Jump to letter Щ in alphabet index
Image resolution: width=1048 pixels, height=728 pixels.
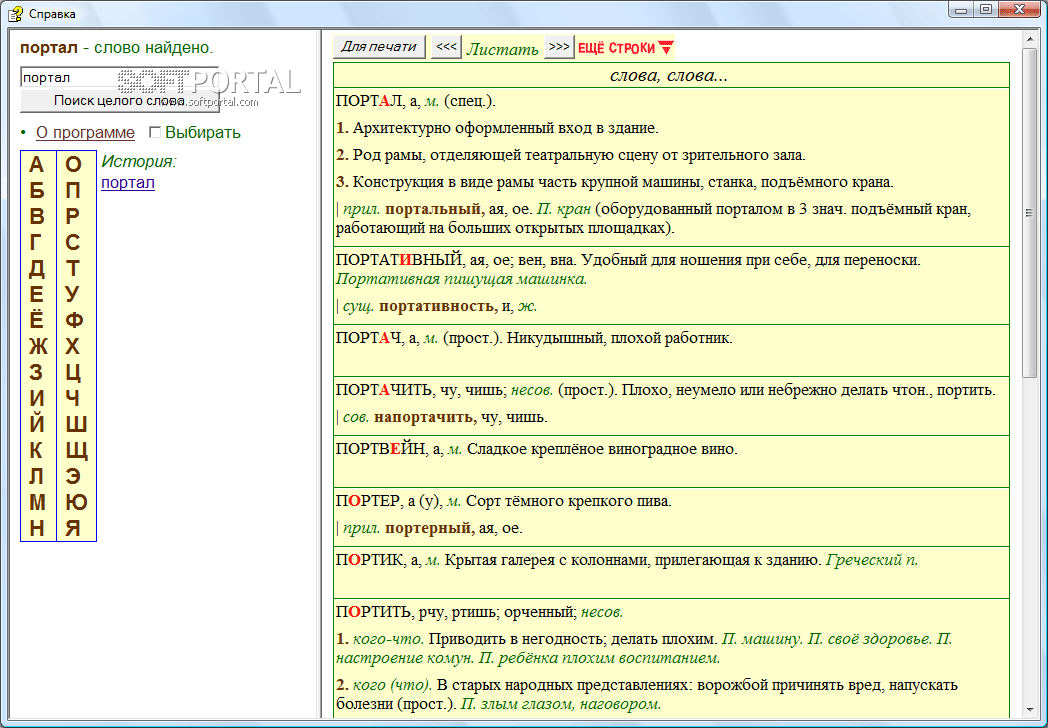[x=75, y=450]
